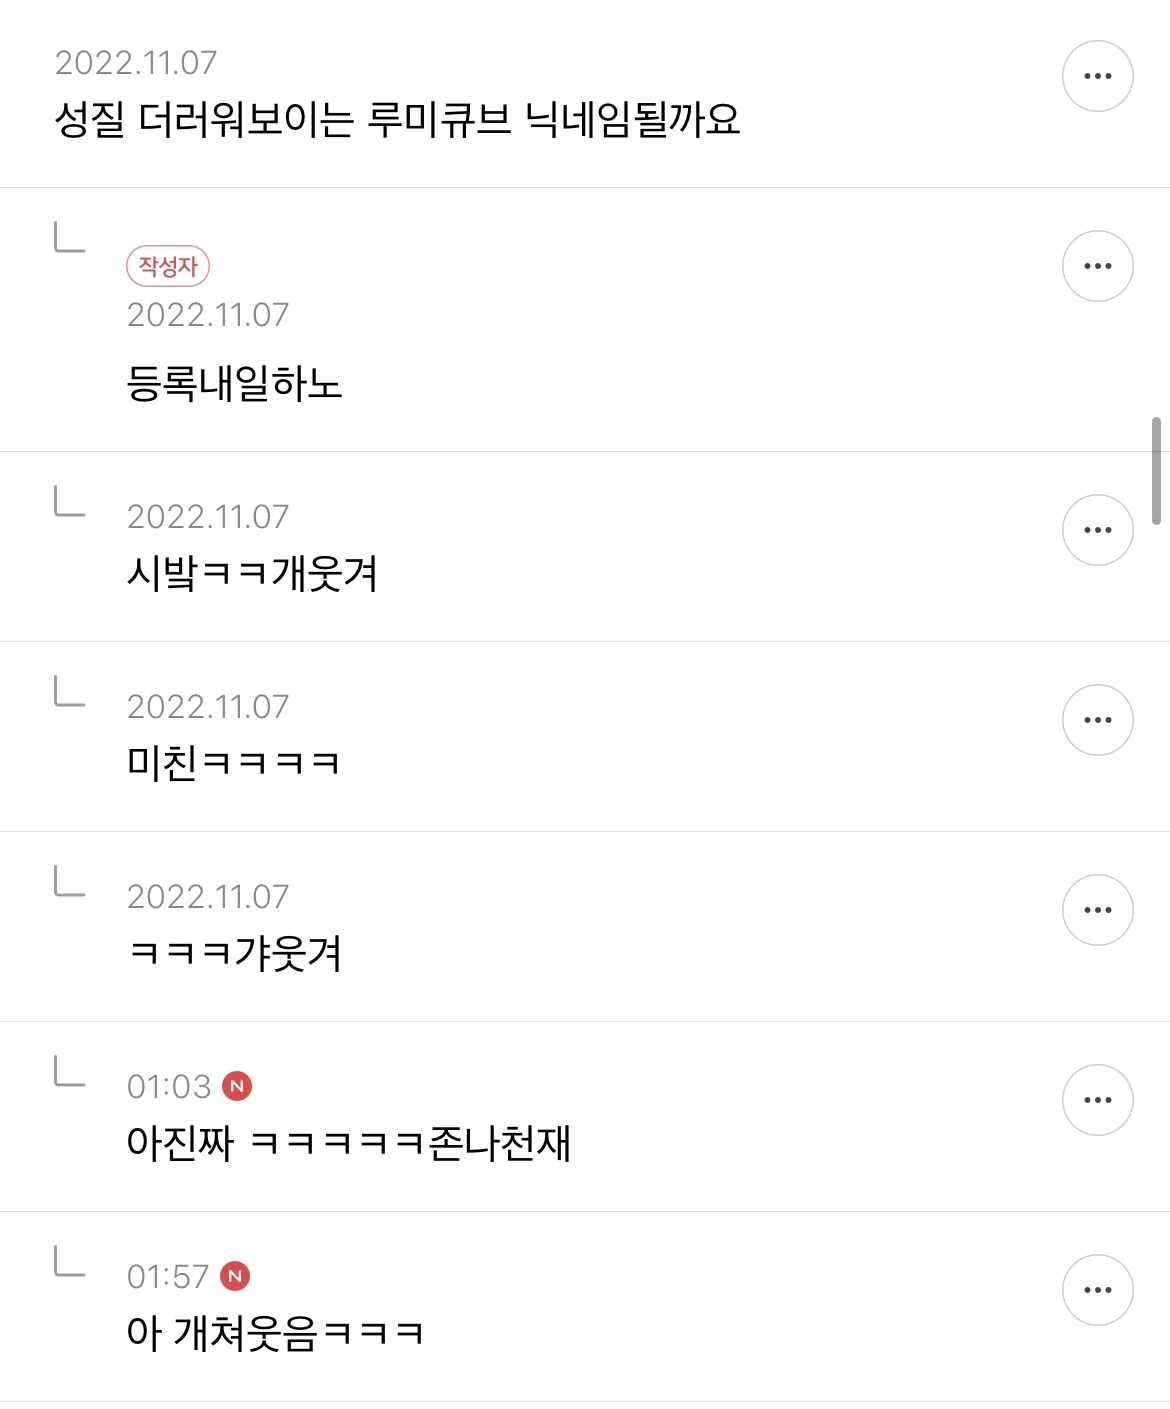Click the scrollbar on the right edge

1156,471
